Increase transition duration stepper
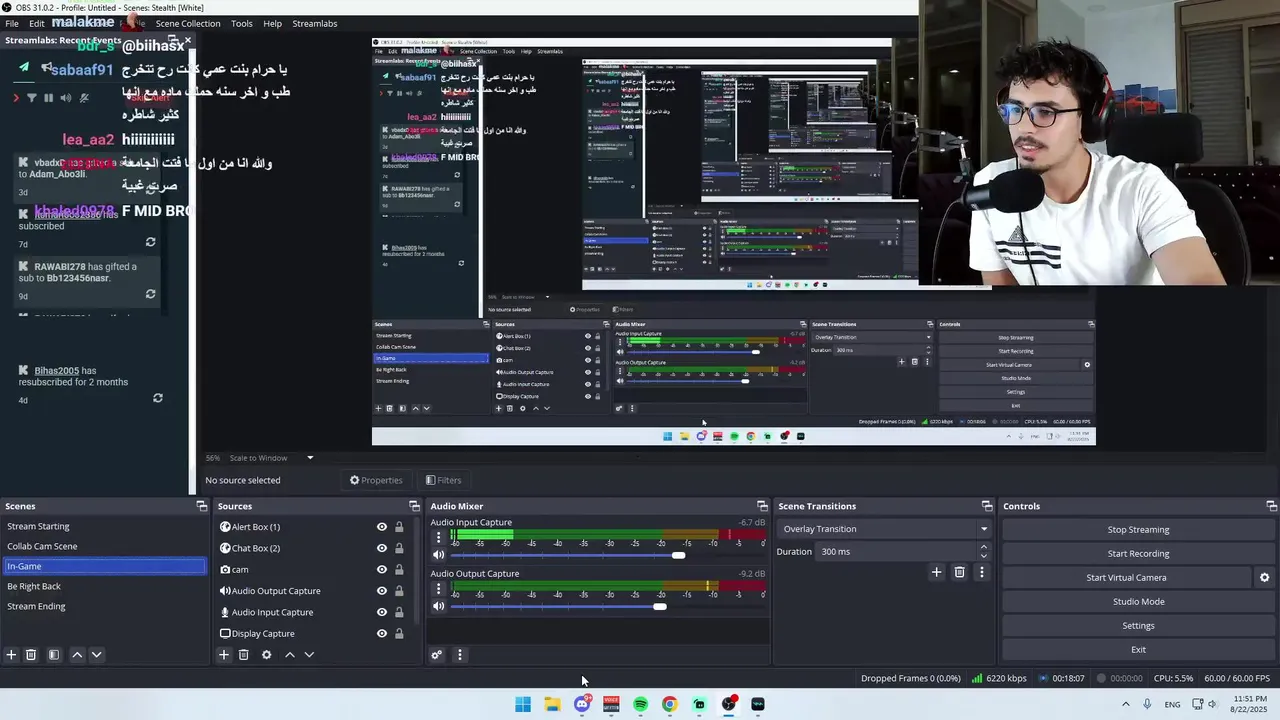 tap(984, 547)
